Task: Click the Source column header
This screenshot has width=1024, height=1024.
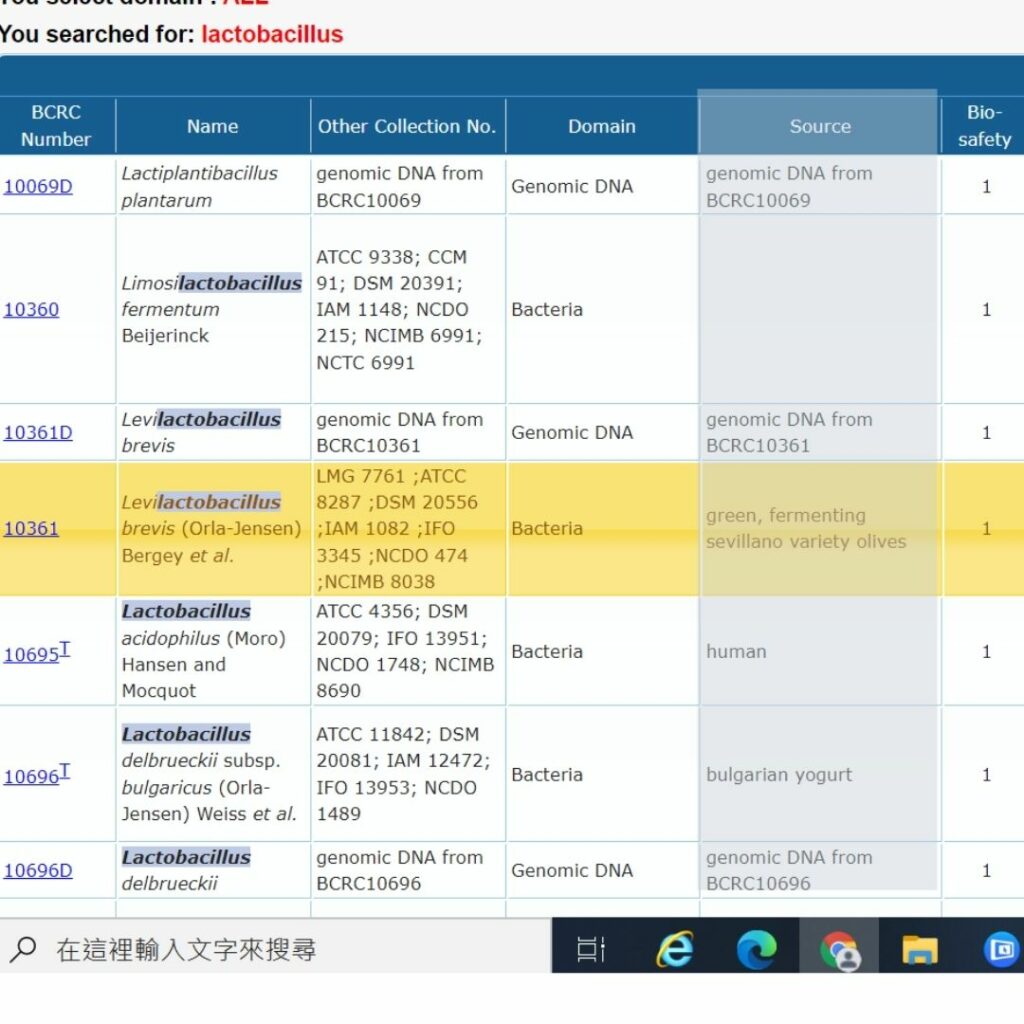Action: 819,126
